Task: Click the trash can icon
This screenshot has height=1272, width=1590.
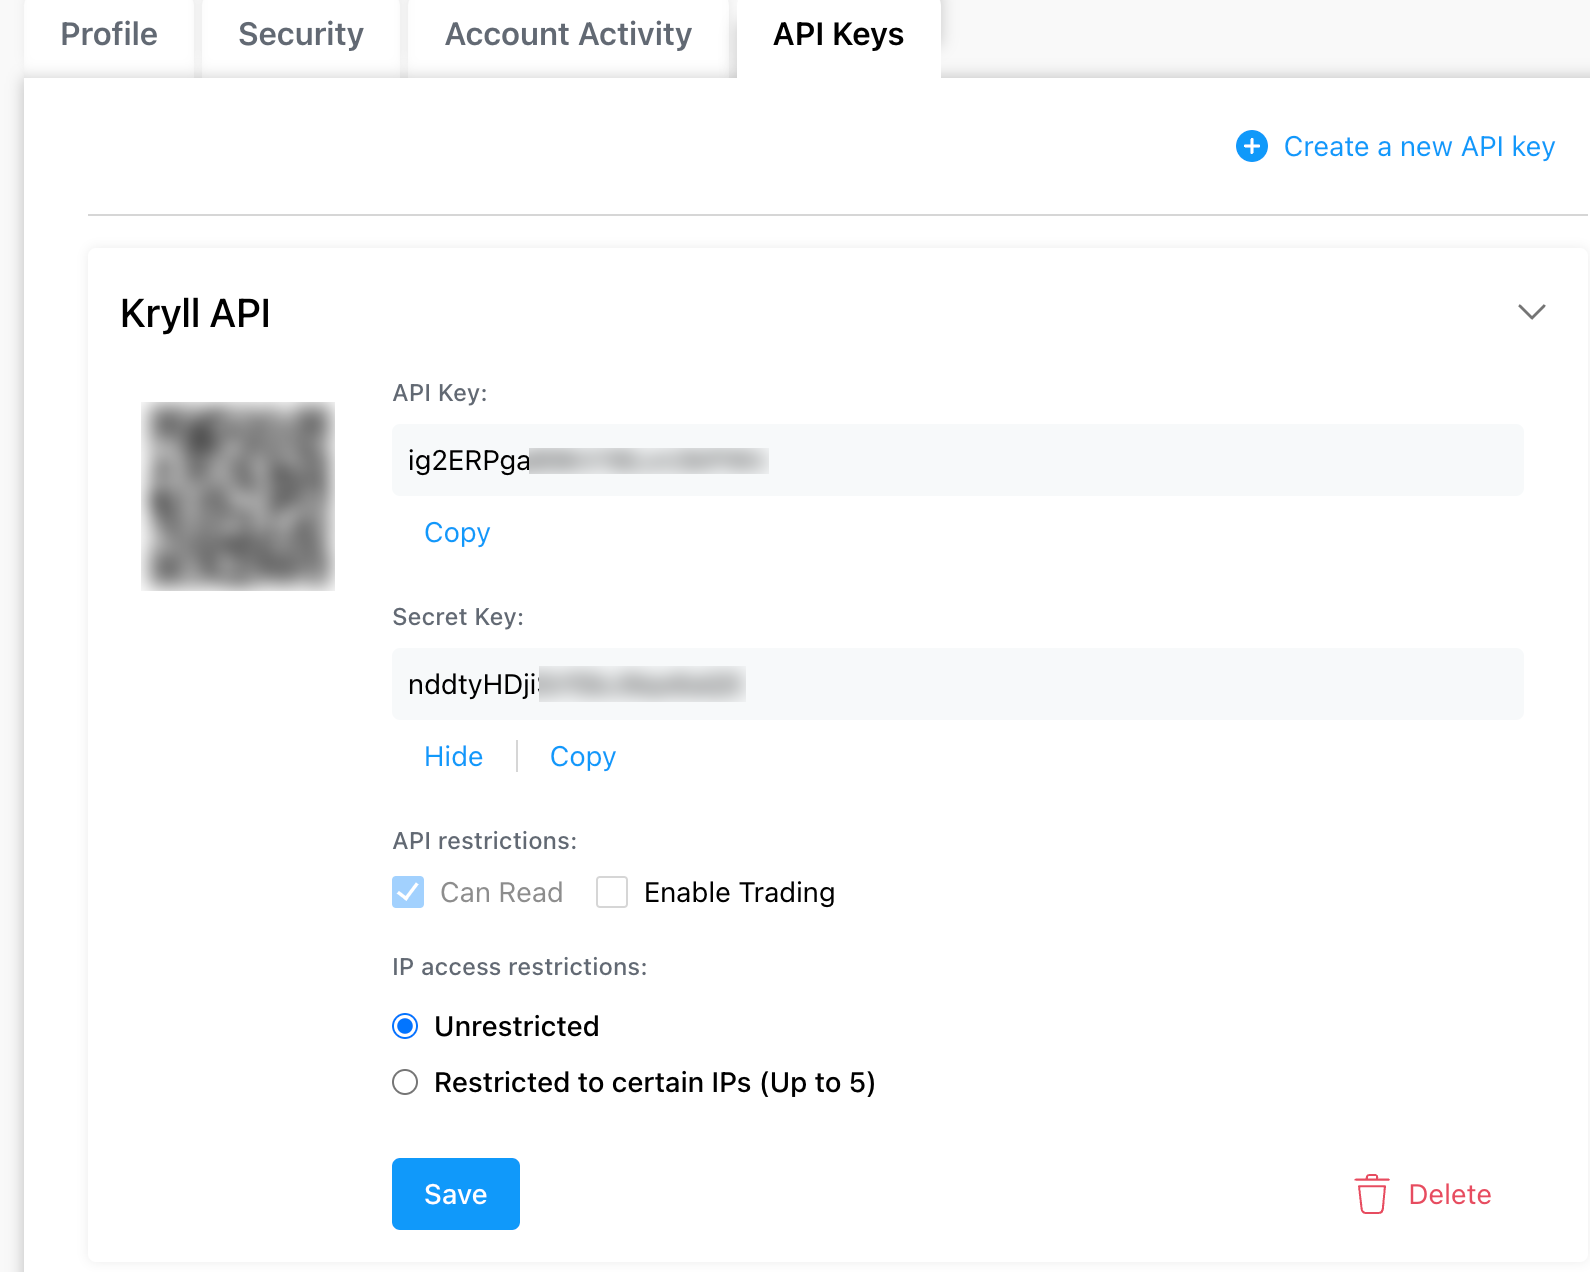Action: (1372, 1194)
